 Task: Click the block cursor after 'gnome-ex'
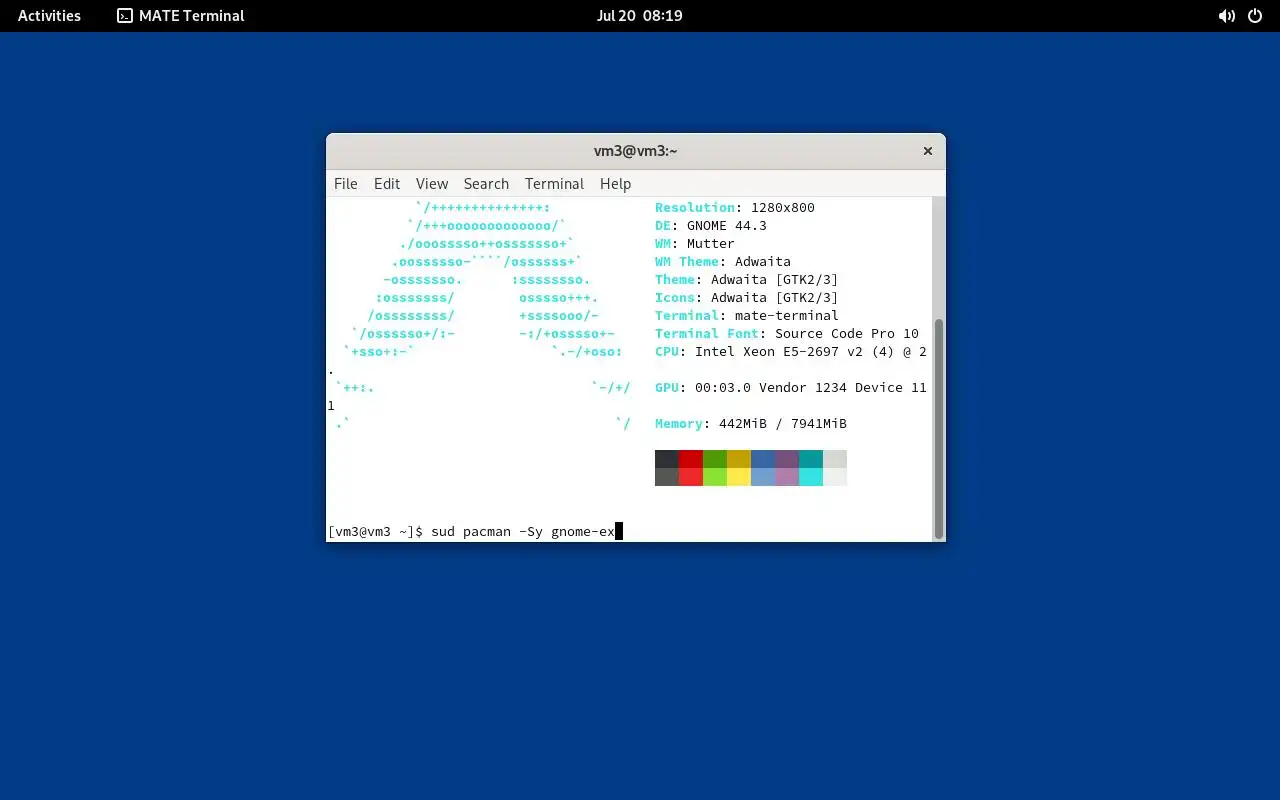point(619,532)
